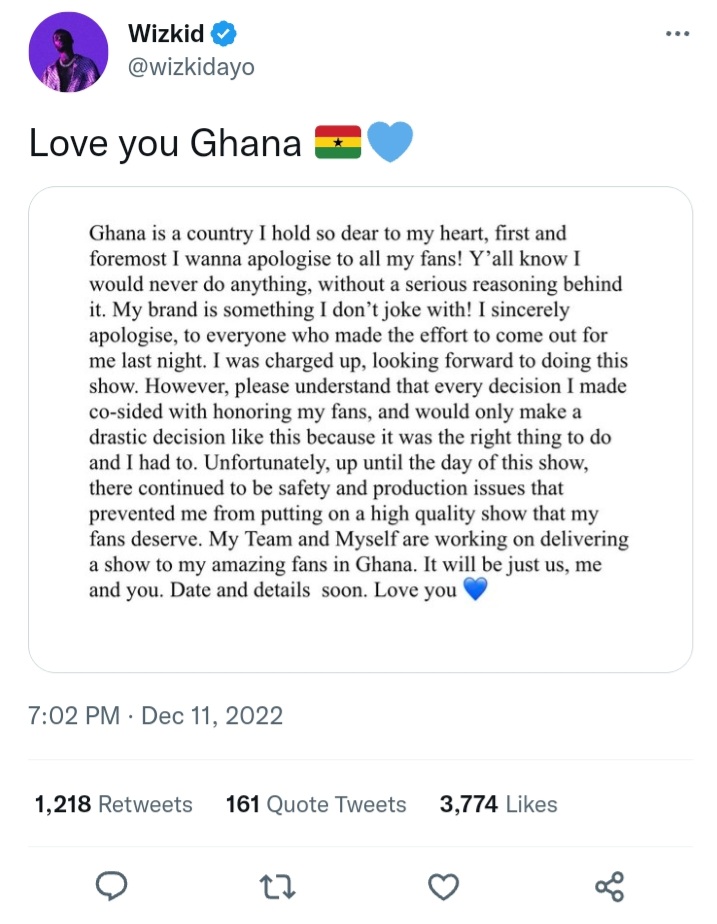717x924 pixels.
Task: Click the blue heart emoji beside the flag
Action: 390,143
